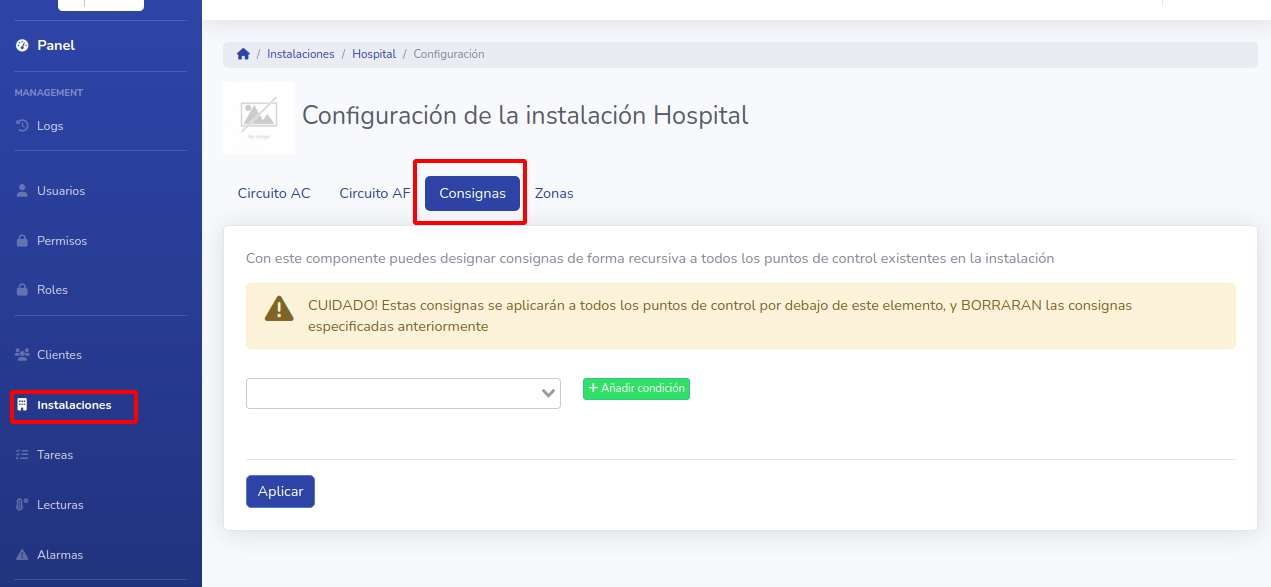1271x587 pixels.
Task: Select the Circuito AF tab
Action: pos(374,192)
